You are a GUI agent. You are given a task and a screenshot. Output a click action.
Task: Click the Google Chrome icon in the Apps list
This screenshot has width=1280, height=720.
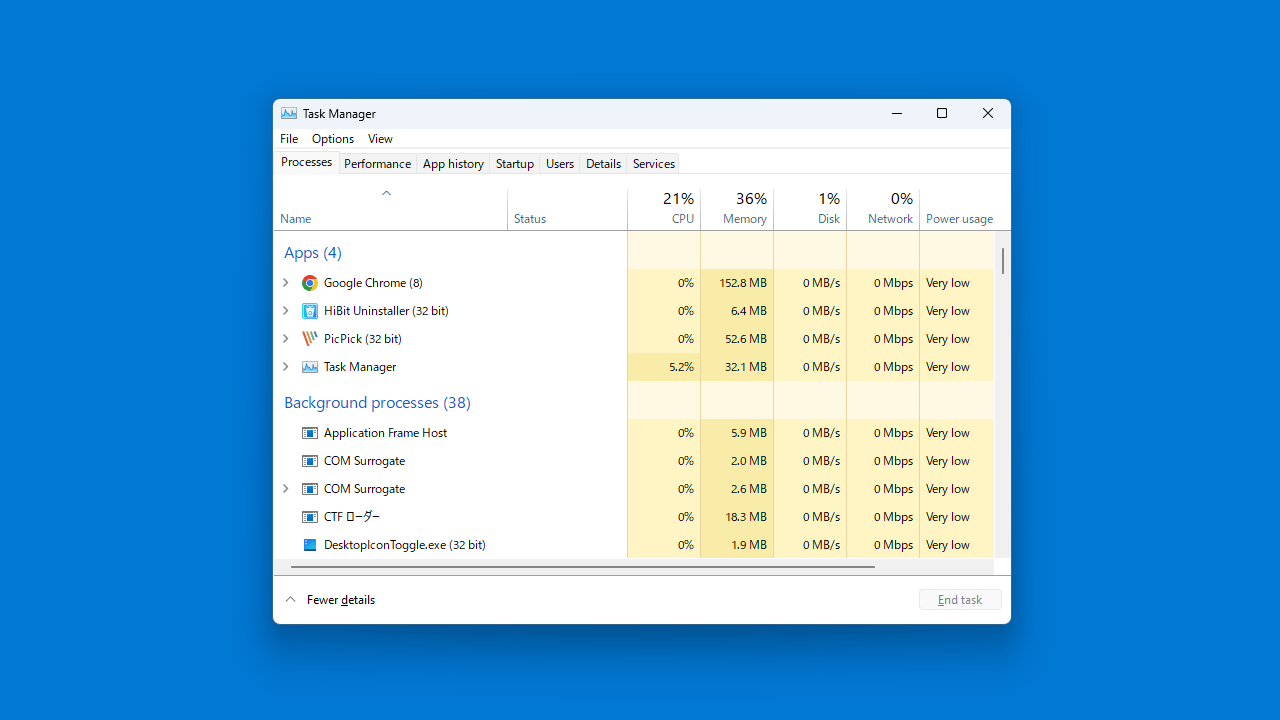click(310, 283)
